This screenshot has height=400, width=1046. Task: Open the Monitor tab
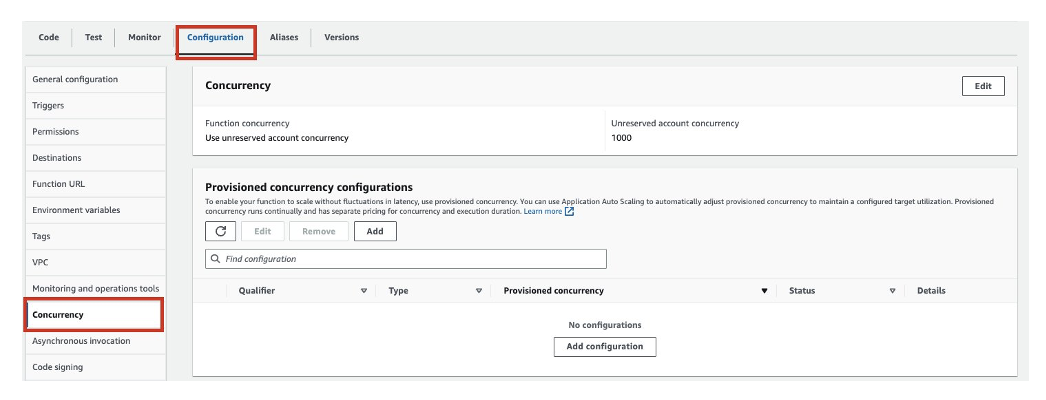144,38
